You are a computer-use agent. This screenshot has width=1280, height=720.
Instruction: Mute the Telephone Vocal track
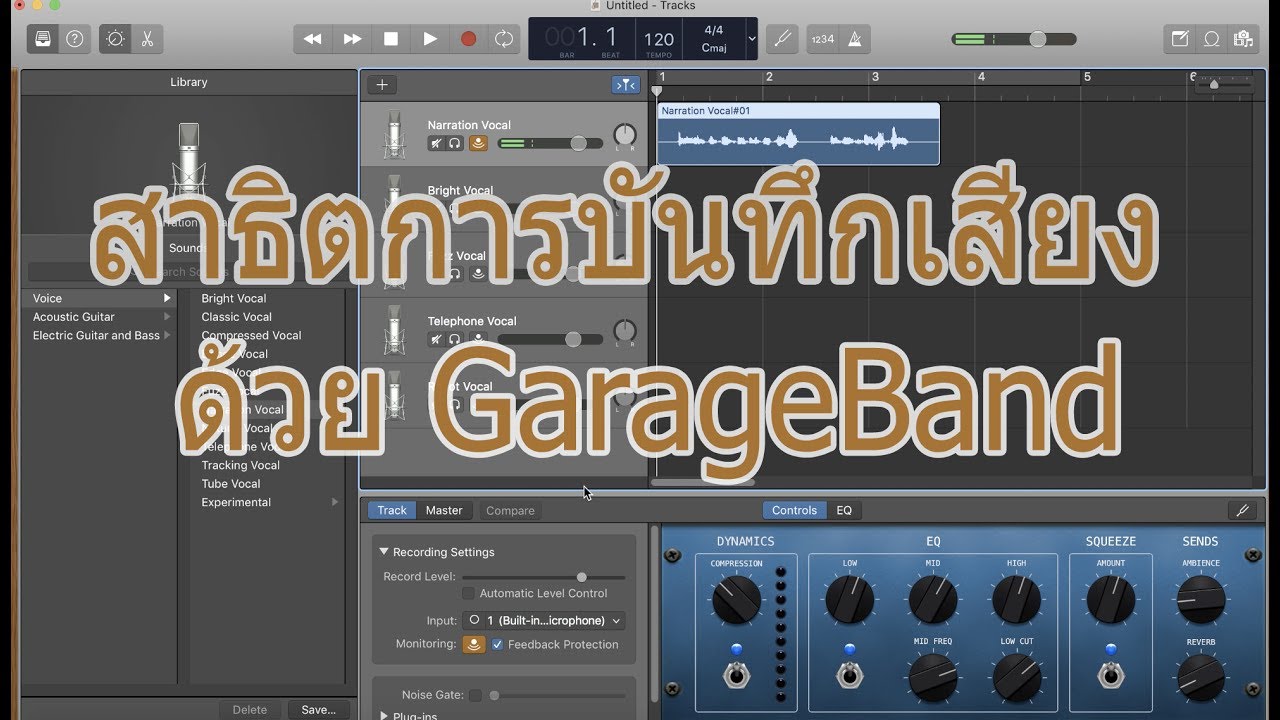point(436,339)
